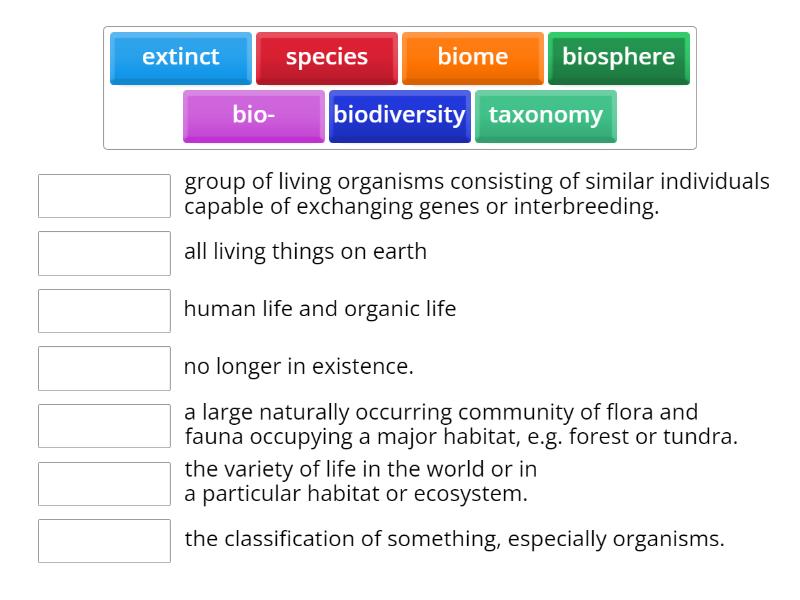Click the box next to the classification definition

click(x=104, y=540)
